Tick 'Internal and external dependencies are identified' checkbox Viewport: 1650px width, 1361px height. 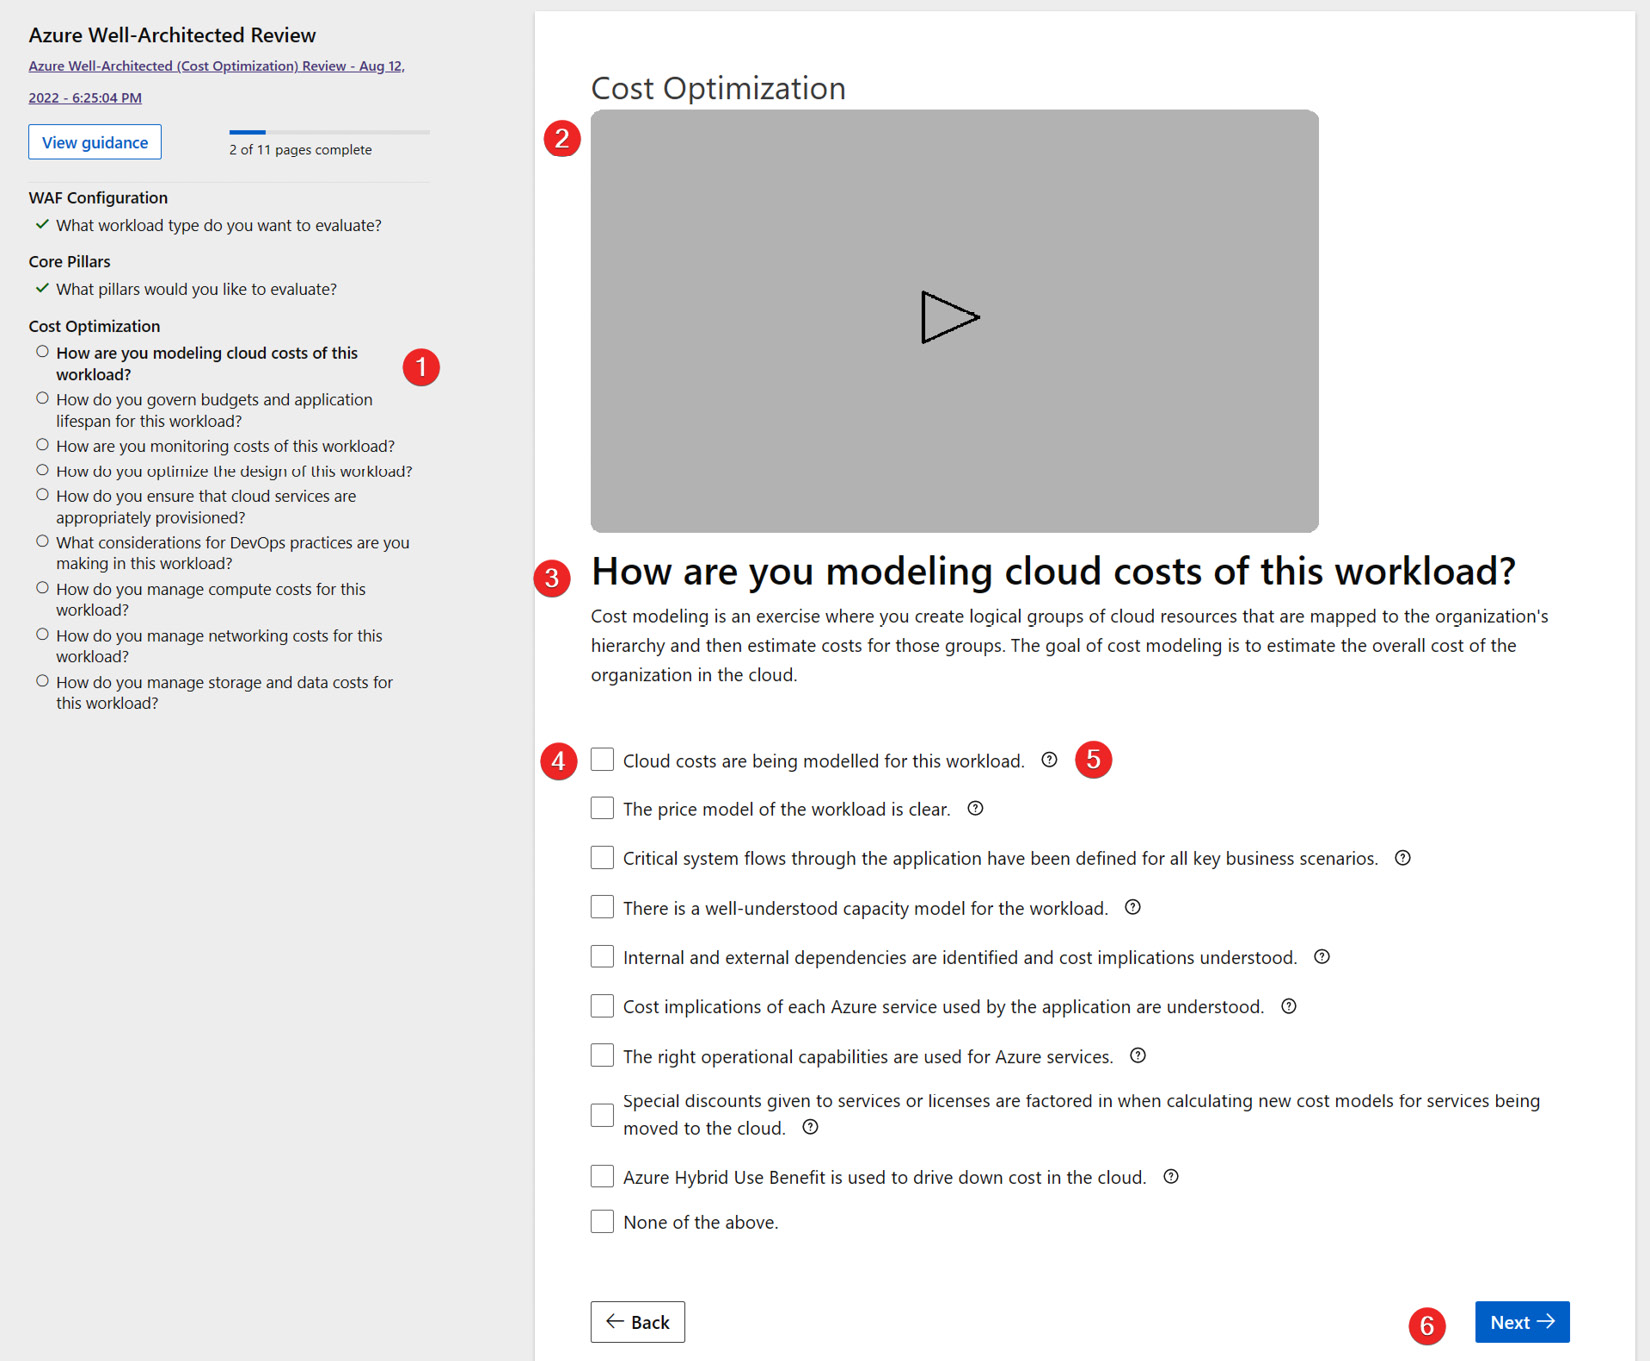tap(602, 957)
